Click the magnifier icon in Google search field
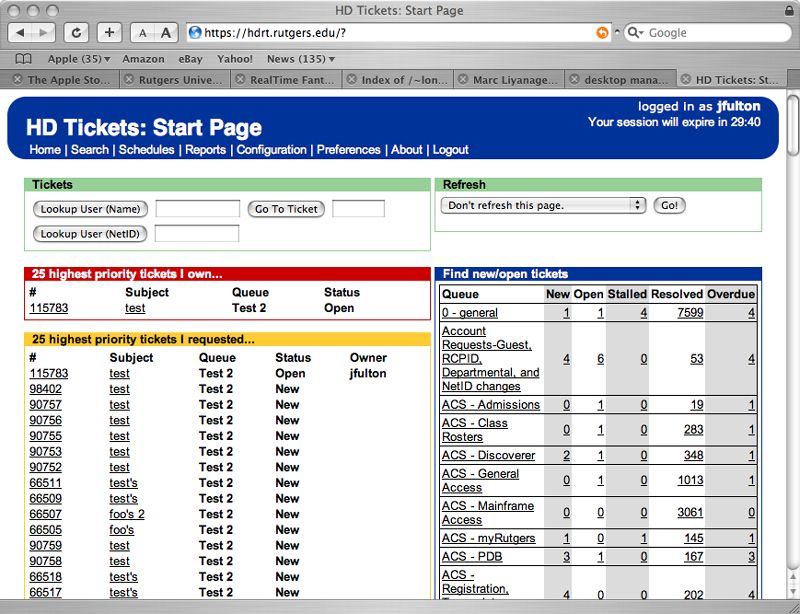The image size is (800, 614). point(636,32)
